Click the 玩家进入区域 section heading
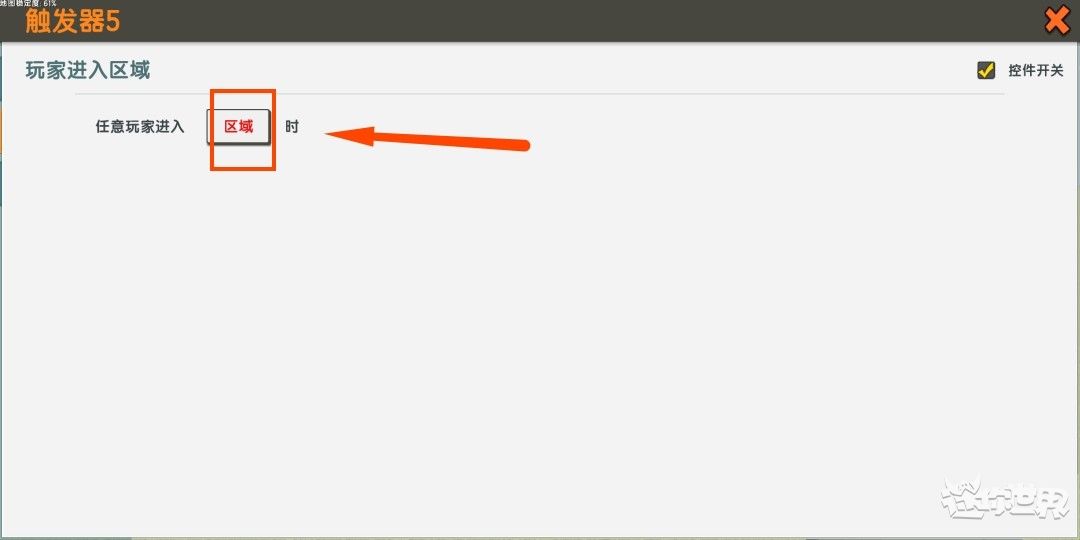This screenshot has width=1080, height=540. [x=87, y=70]
